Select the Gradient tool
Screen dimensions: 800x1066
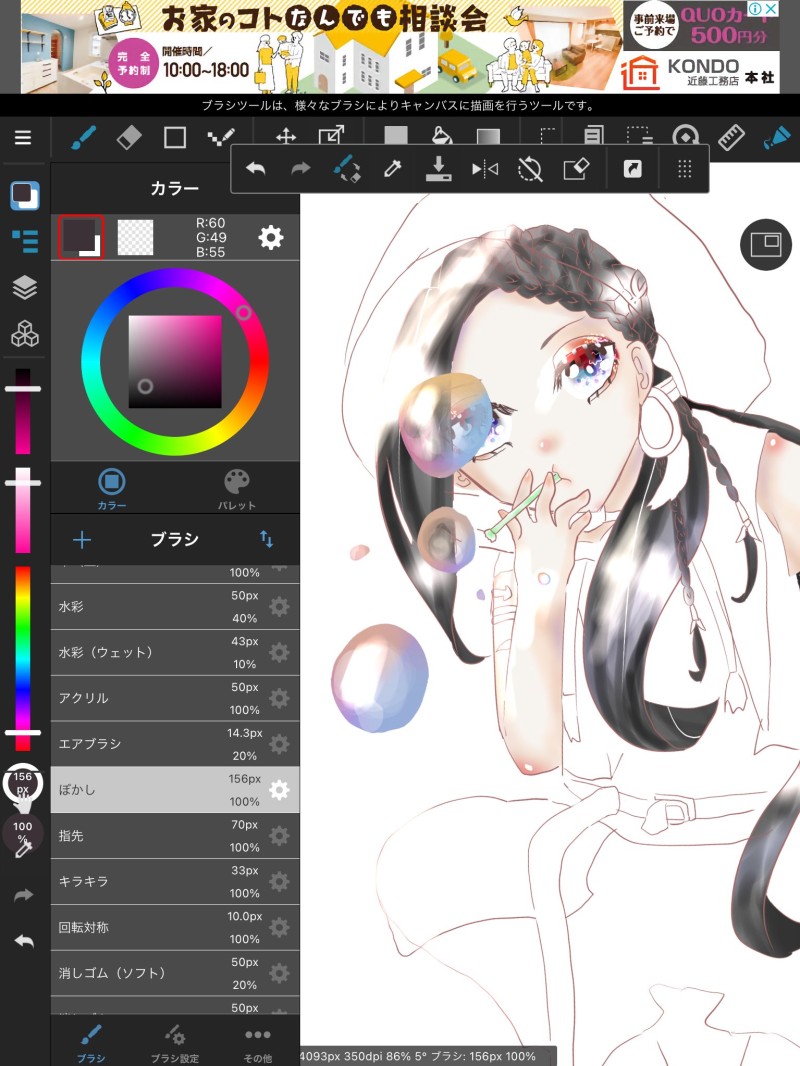point(487,136)
